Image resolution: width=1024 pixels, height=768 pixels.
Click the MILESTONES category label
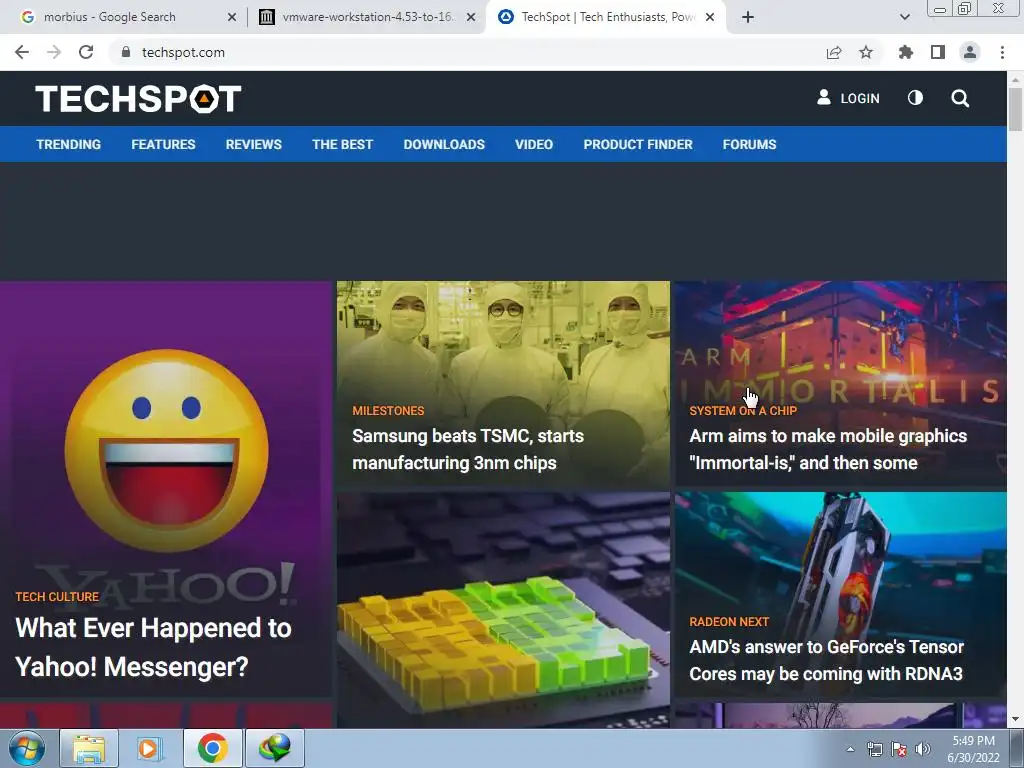(x=388, y=411)
